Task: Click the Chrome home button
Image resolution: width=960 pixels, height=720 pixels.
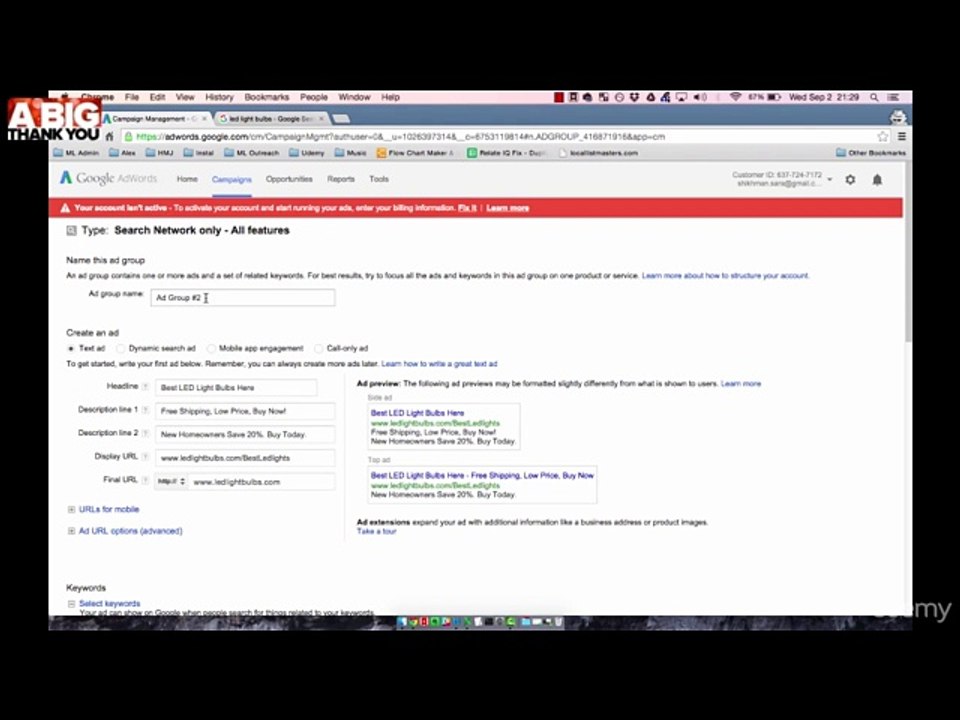Action: 110,137
